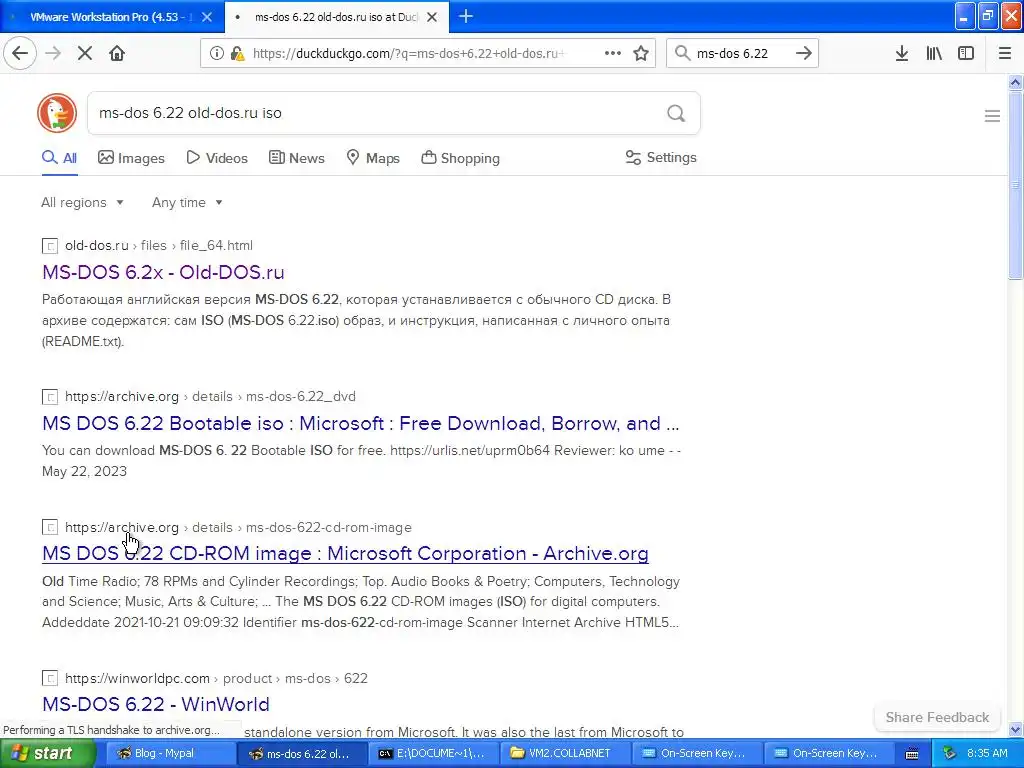This screenshot has width=1024, height=768.
Task: Open page actions three-dot menu in address bar
Action: (613, 54)
